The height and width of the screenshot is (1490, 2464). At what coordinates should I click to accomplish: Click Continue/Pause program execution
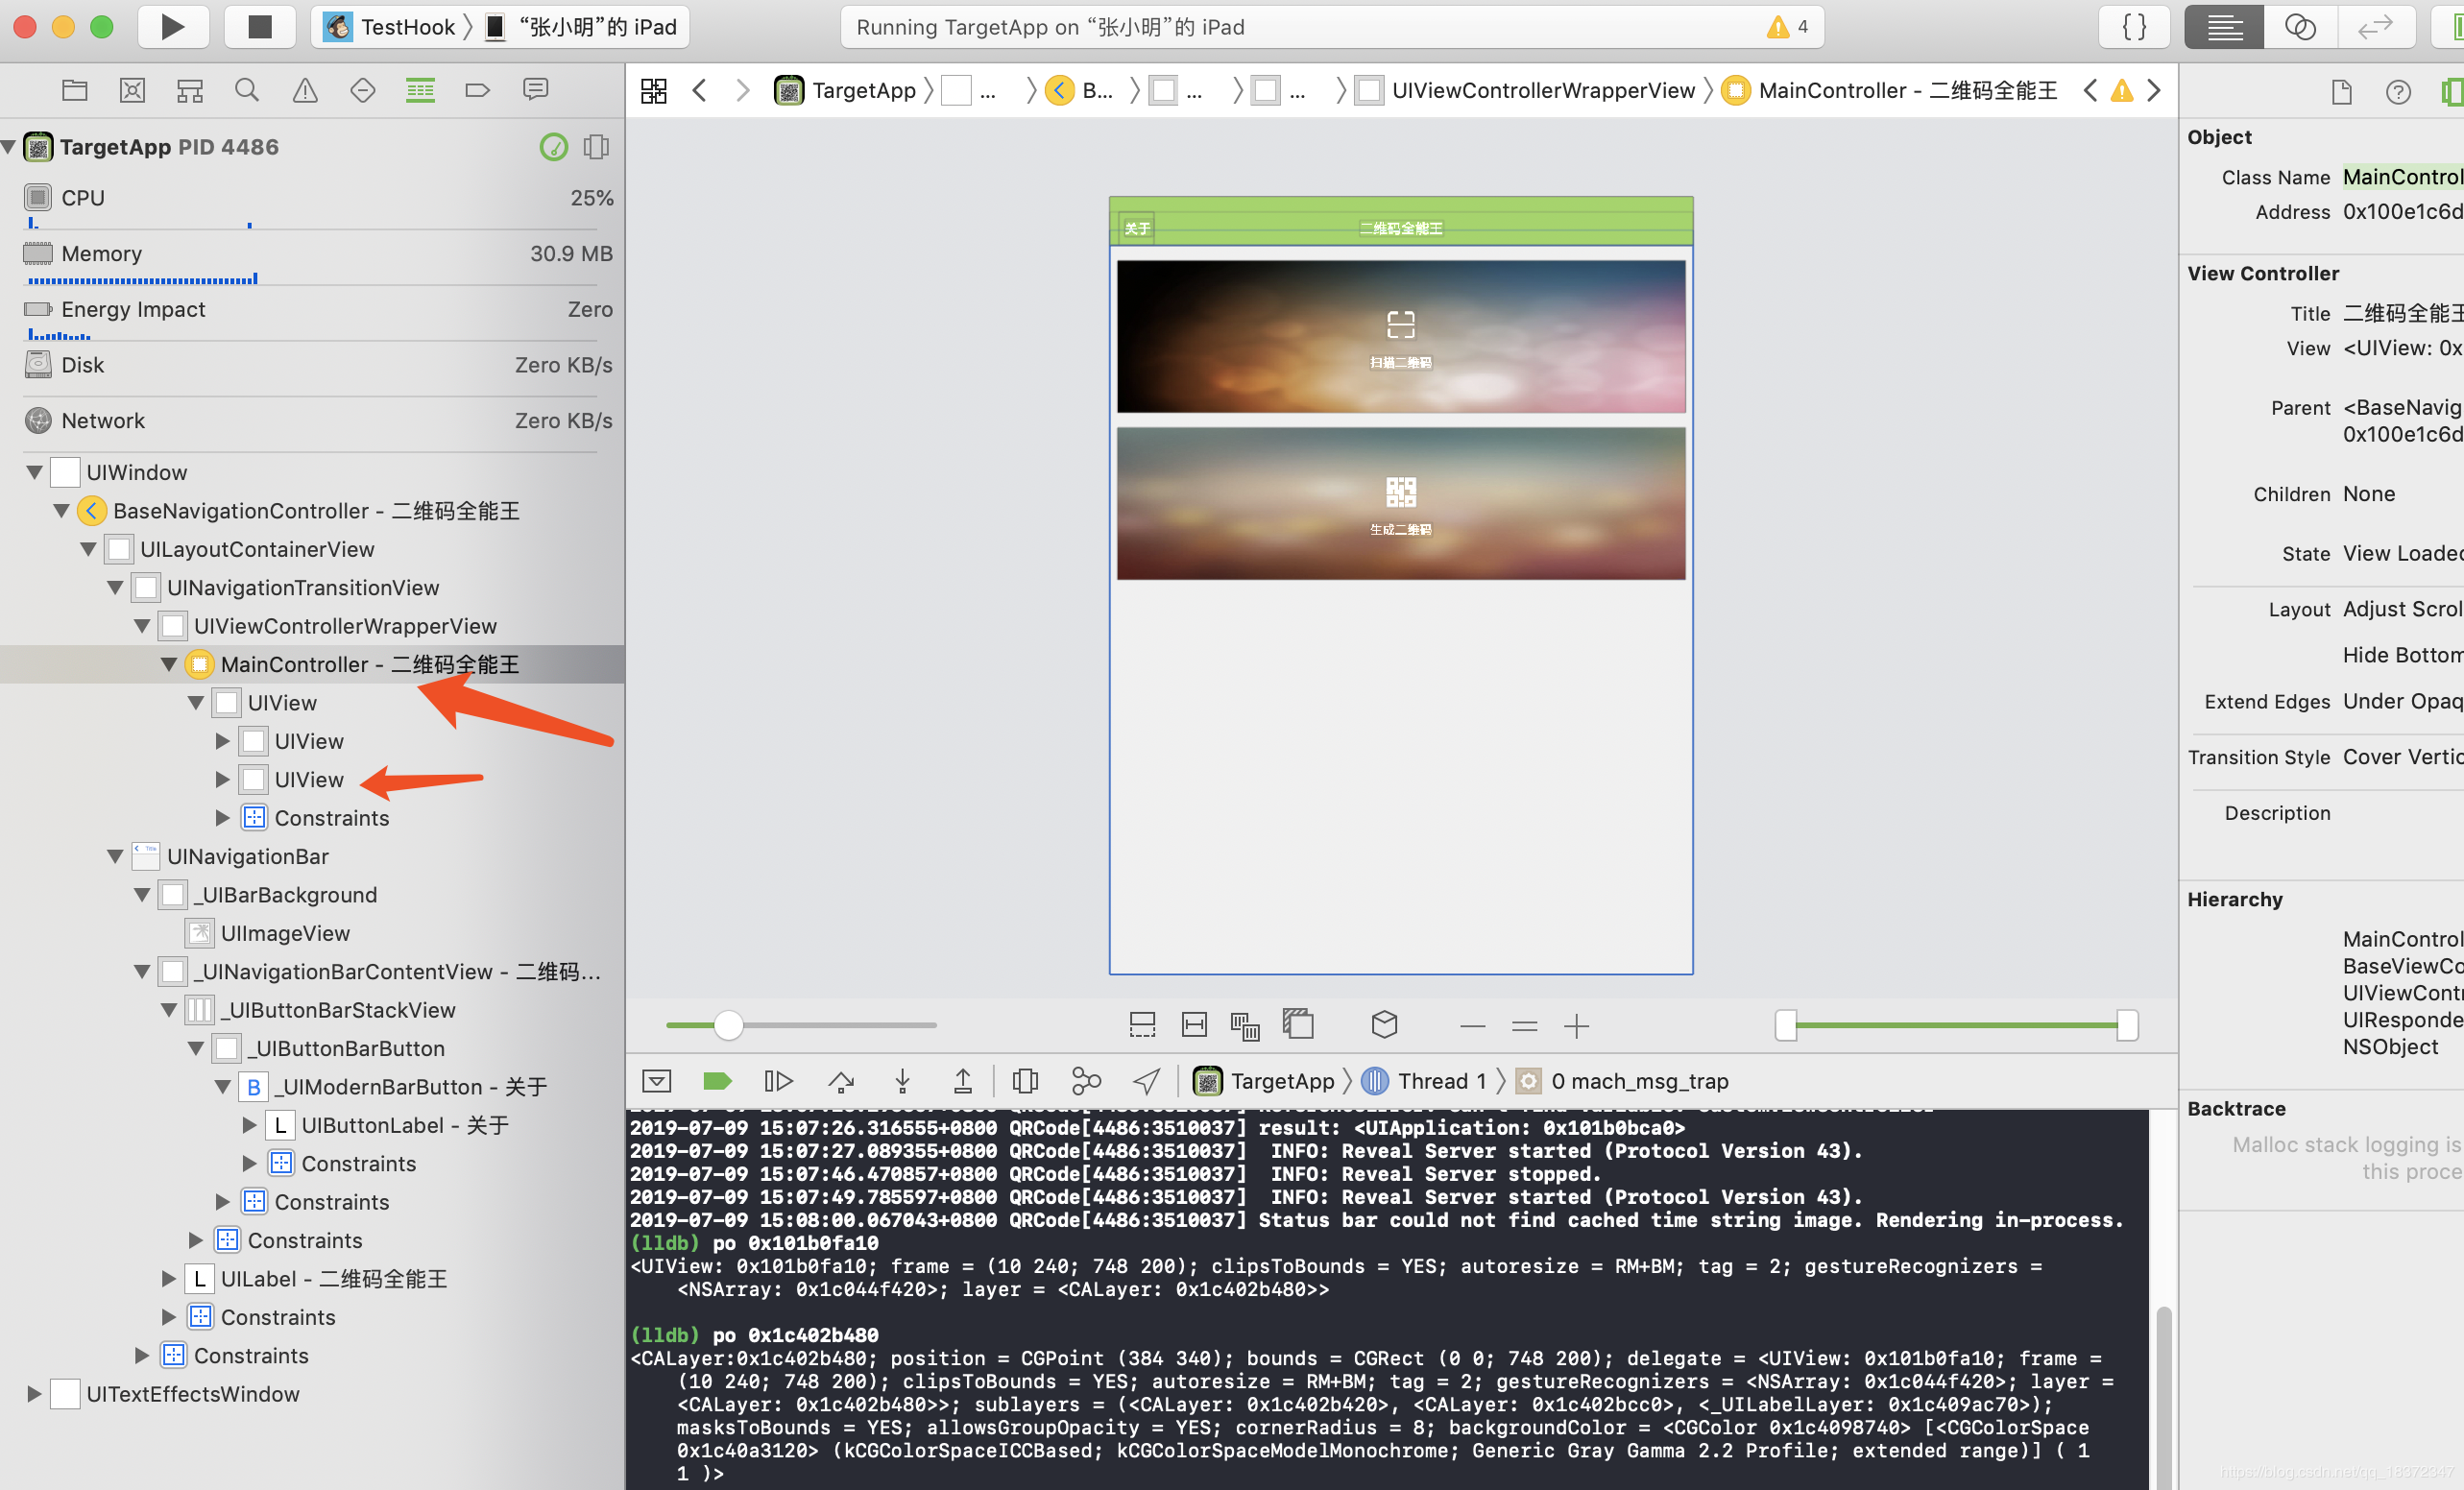click(778, 1081)
